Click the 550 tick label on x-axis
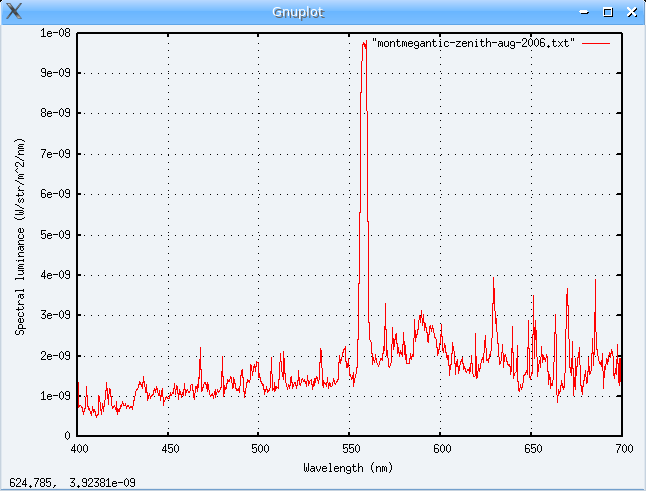 350,449
